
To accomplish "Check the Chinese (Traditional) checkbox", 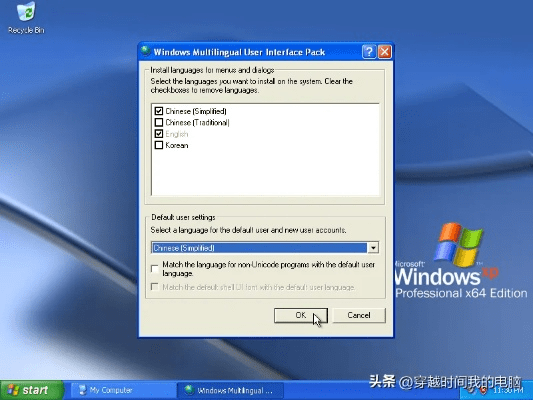I will tap(159, 122).
